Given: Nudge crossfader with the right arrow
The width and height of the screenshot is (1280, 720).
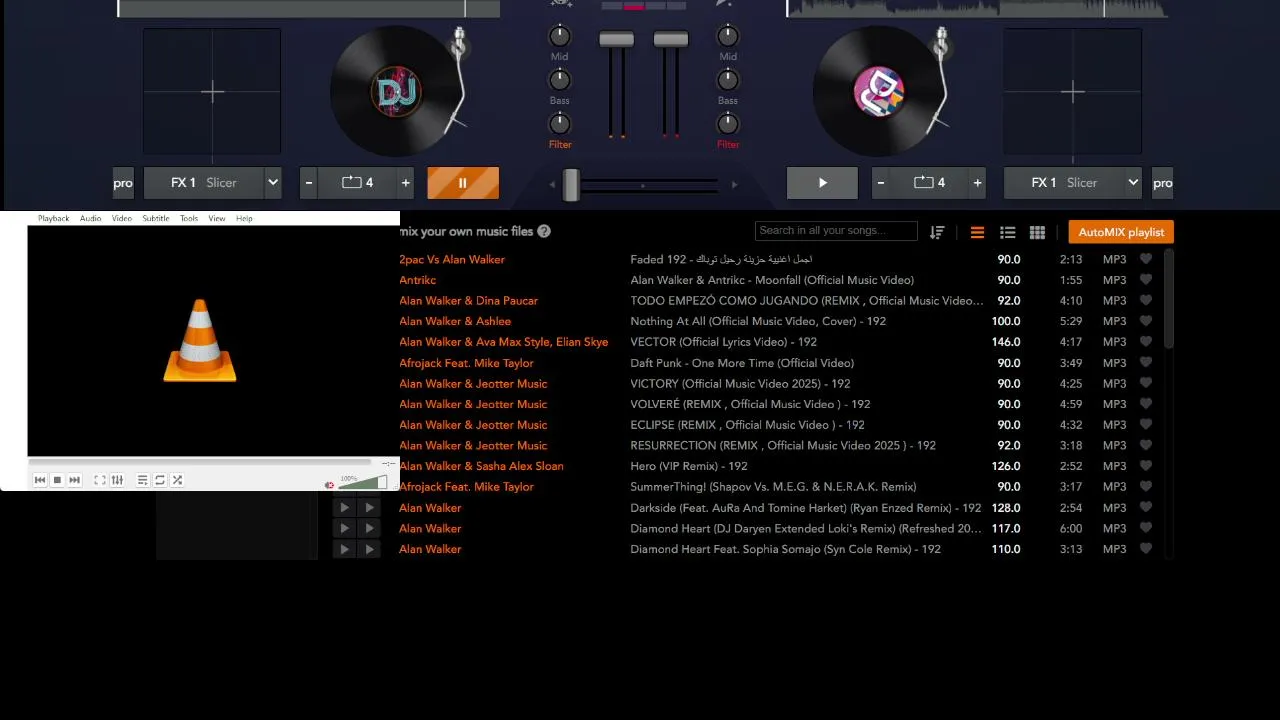Looking at the screenshot, I should (734, 184).
